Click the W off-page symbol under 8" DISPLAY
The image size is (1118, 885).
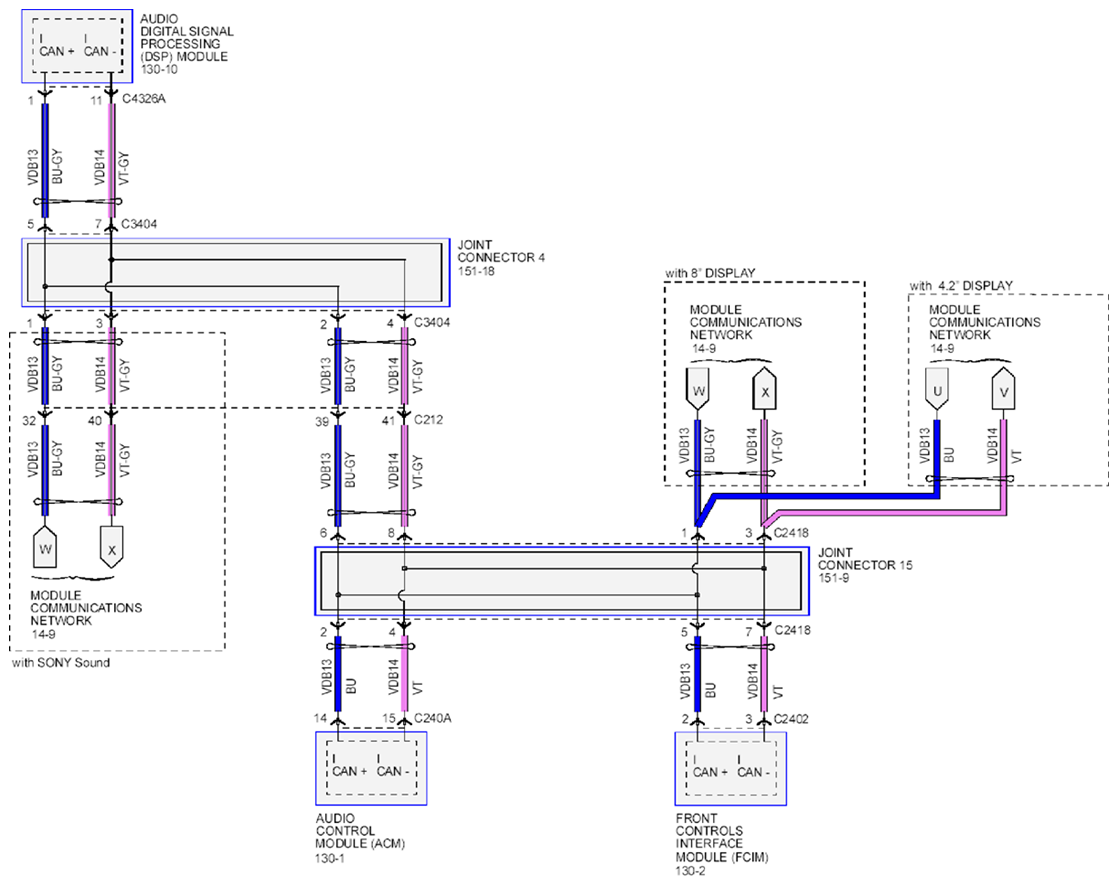pyautogui.click(x=697, y=389)
